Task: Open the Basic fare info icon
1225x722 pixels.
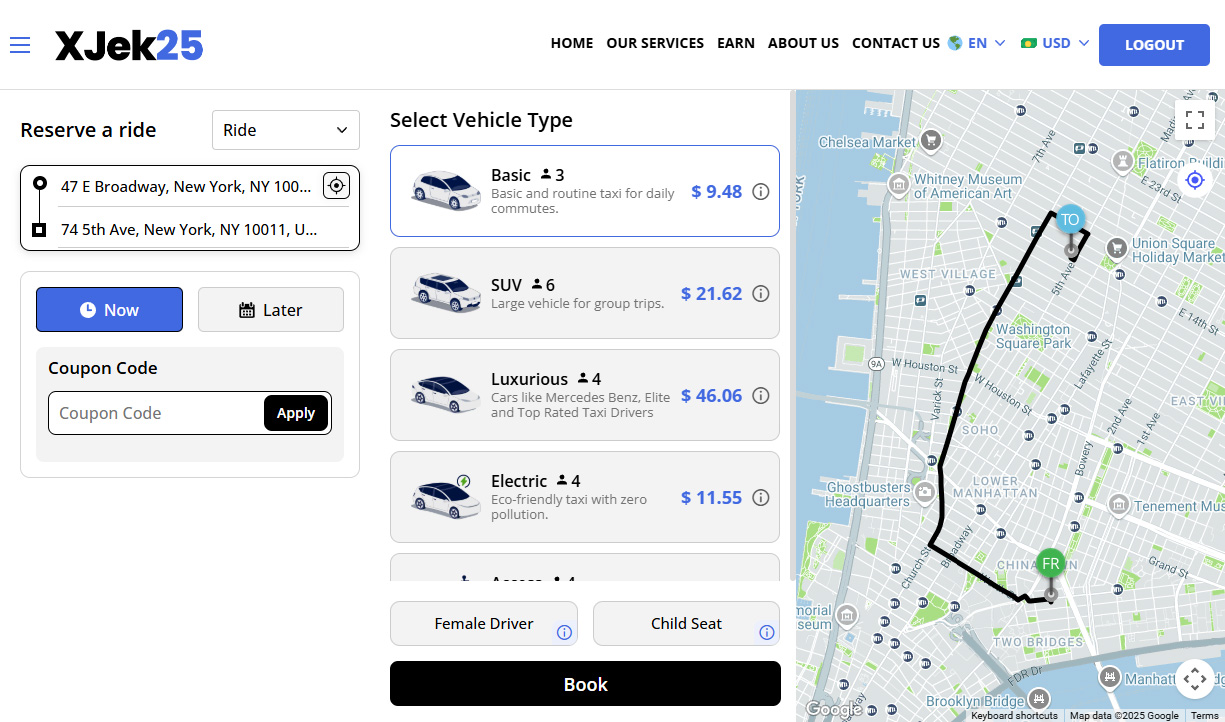Action: click(761, 191)
